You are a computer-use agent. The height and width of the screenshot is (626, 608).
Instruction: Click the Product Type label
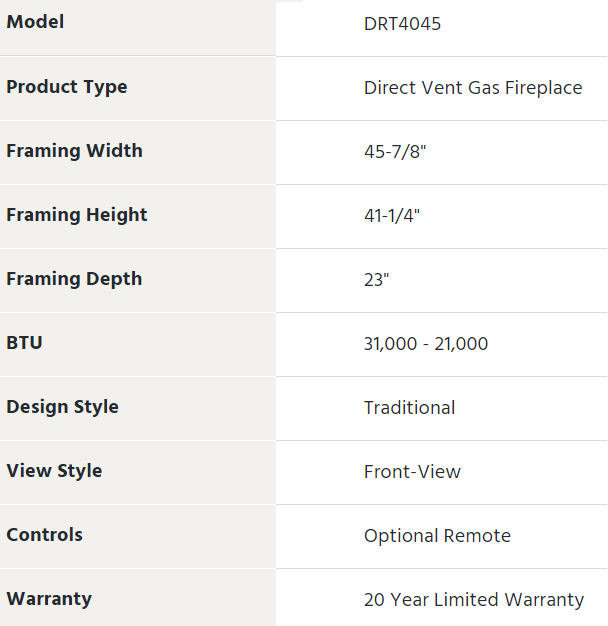click(67, 87)
